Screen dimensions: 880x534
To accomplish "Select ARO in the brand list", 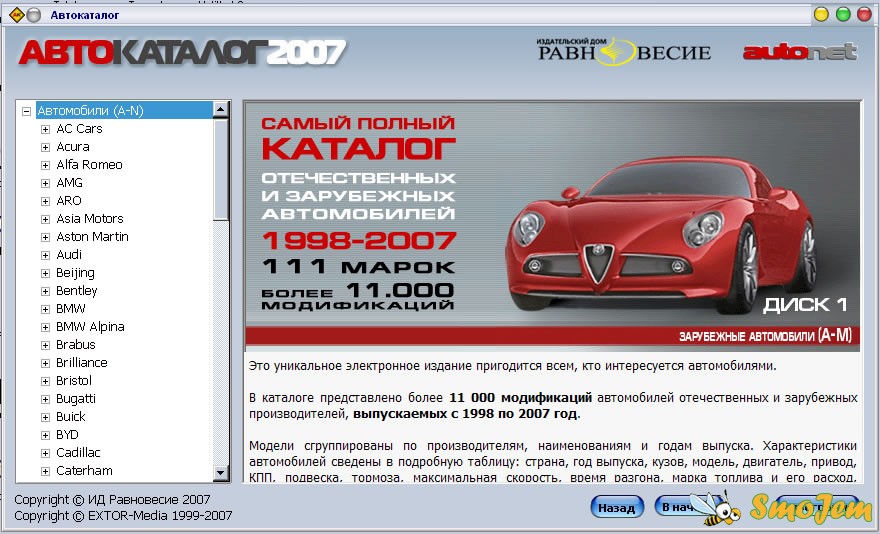I will [x=69, y=200].
